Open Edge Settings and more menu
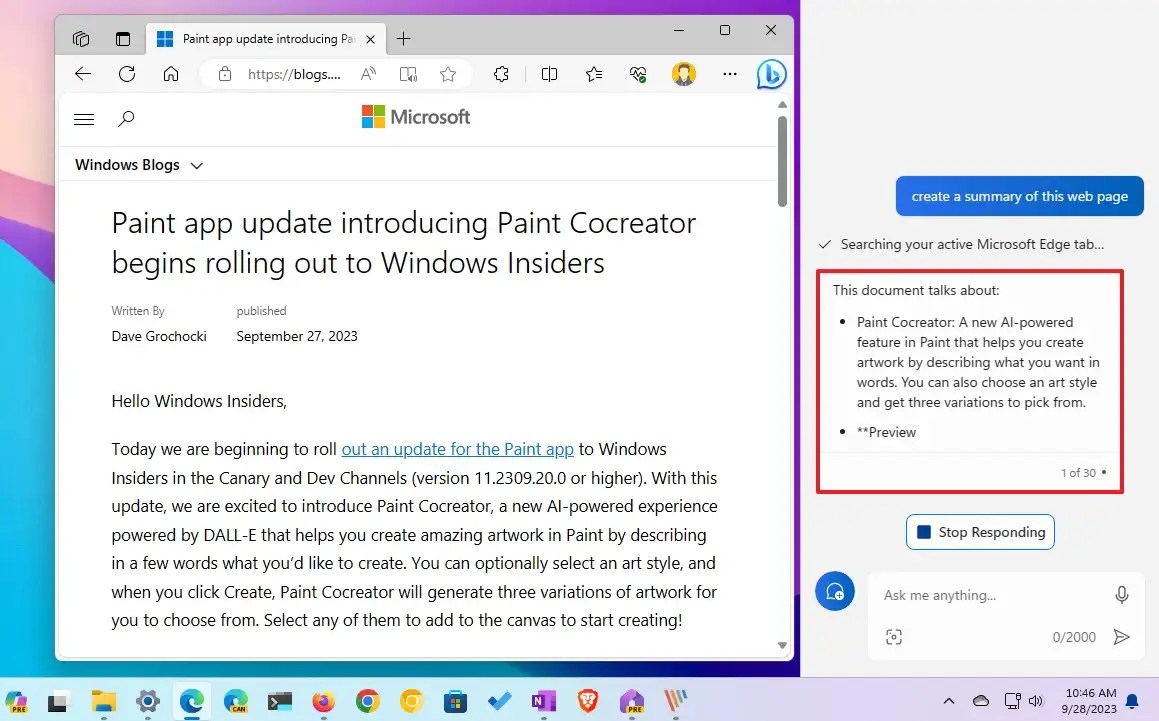 [x=730, y=74]
